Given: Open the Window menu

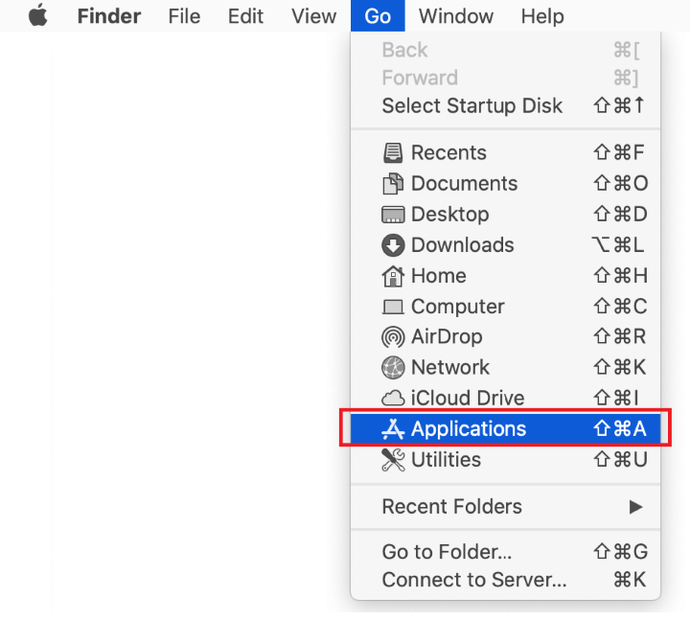Looking at the screenshot, I should (456, 16).
